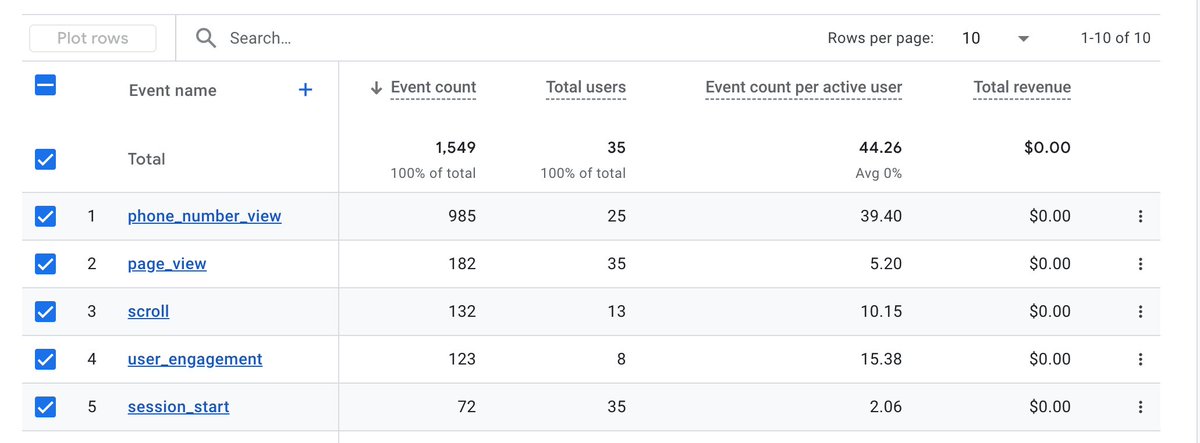Sort by Total revenue column header

pyautogui.click(x=1022, y=88)
